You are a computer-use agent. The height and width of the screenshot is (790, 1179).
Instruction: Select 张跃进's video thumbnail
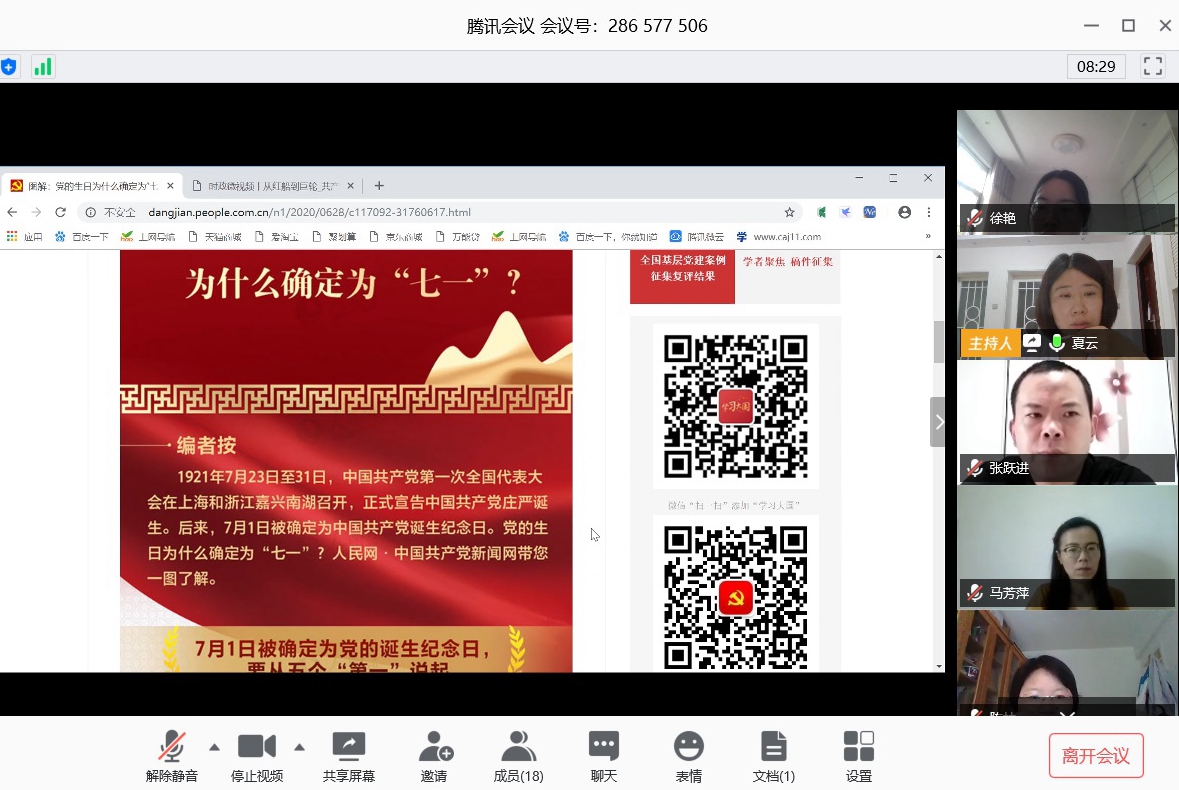tap(1067, 422)
